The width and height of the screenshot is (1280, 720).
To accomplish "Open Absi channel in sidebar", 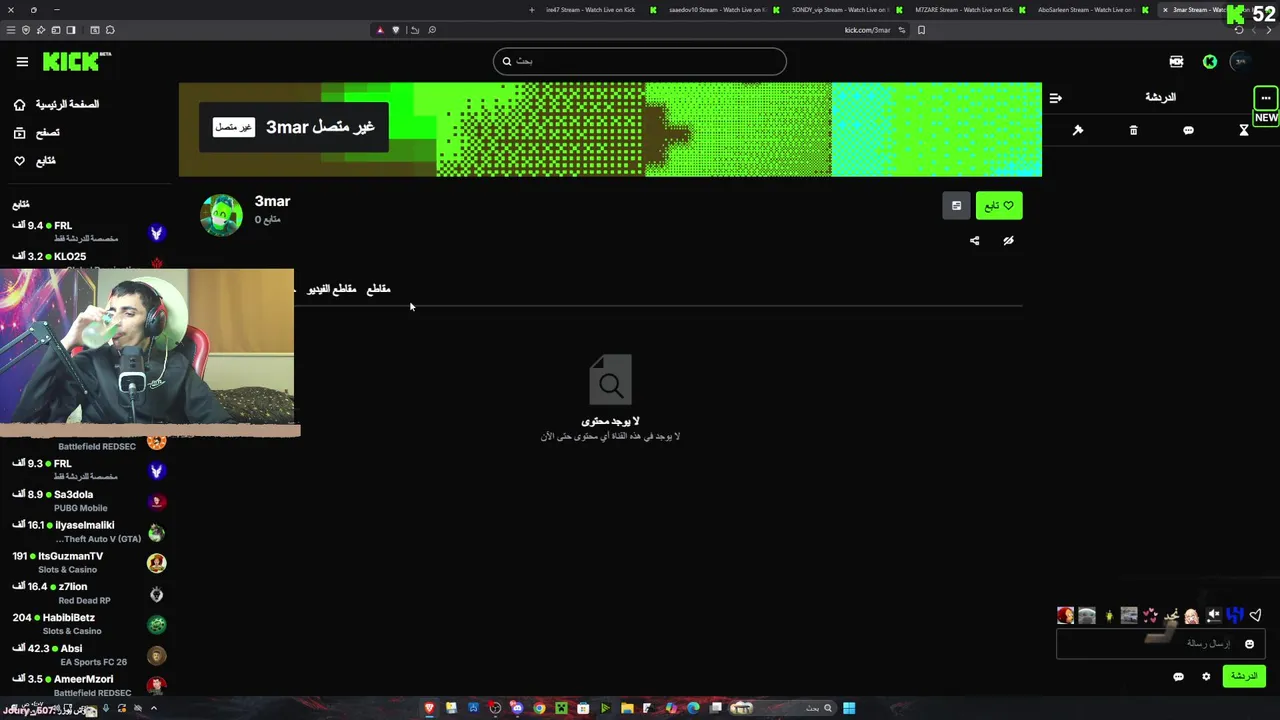I will [x=88, y=656].
